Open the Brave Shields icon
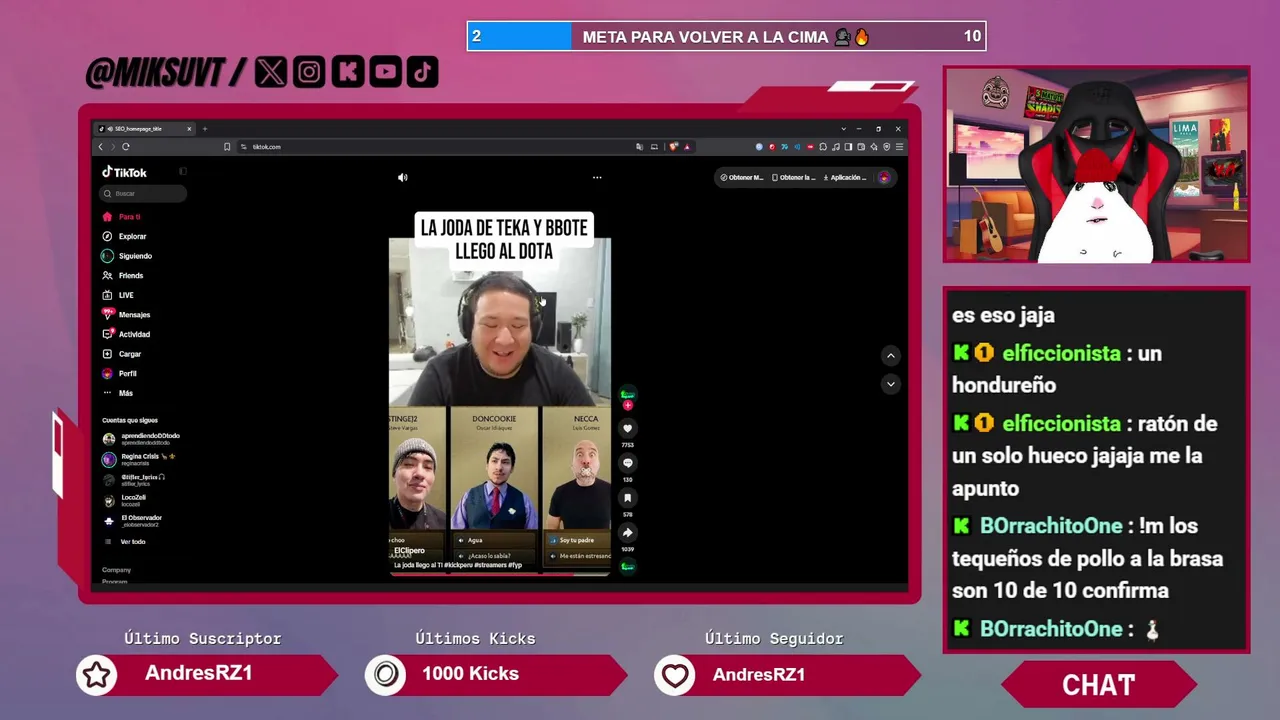This screenshot has height=720, width=1280. click(673, 147)
